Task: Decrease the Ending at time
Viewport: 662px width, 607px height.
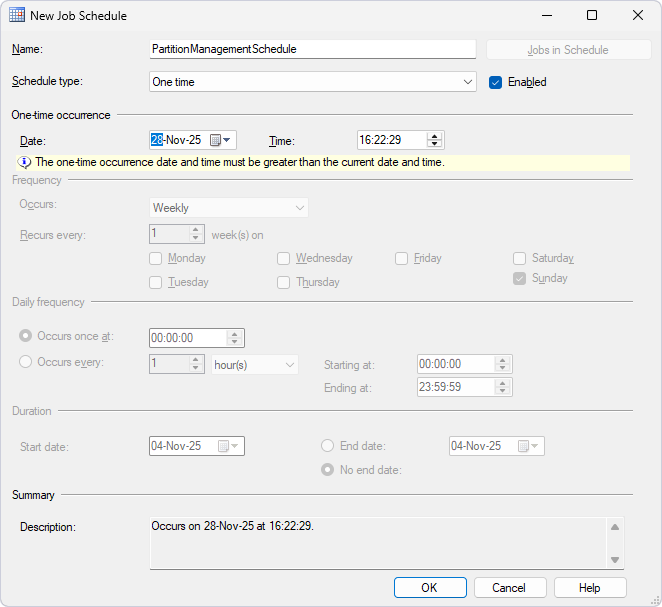Action: click(502, 390)
